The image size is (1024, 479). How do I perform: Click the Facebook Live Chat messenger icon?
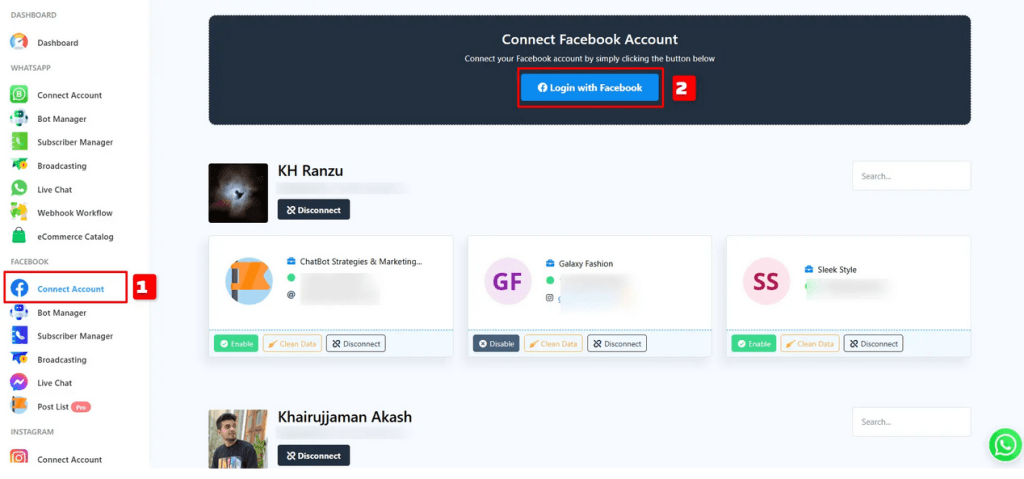click(x=19, y=383)
